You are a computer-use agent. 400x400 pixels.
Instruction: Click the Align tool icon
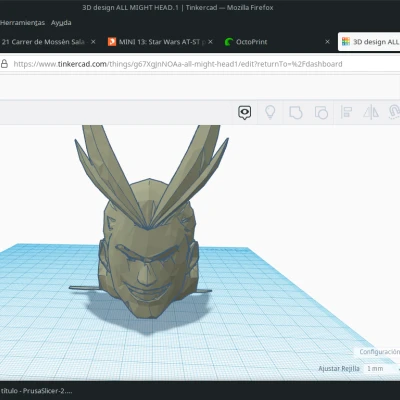click(346, 112)
